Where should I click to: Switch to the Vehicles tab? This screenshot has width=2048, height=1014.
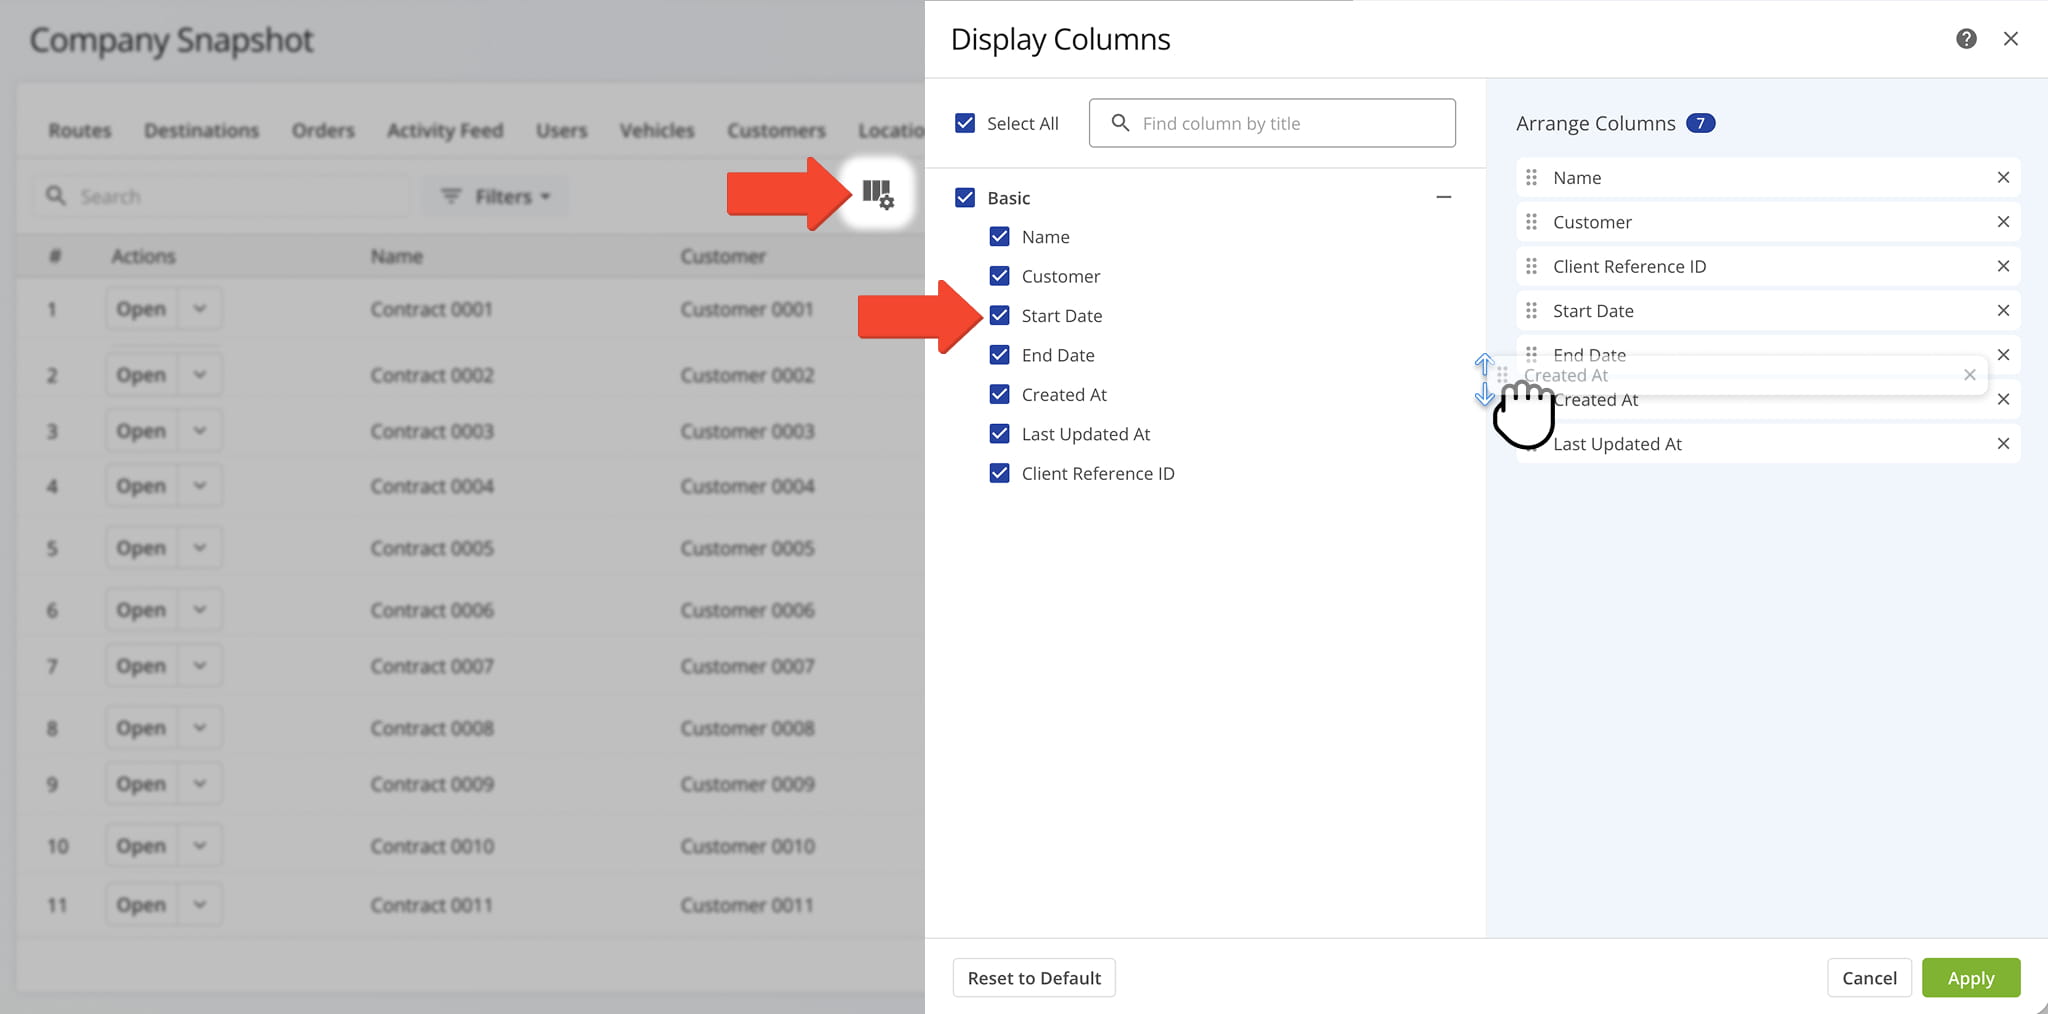tap(657, 130)
